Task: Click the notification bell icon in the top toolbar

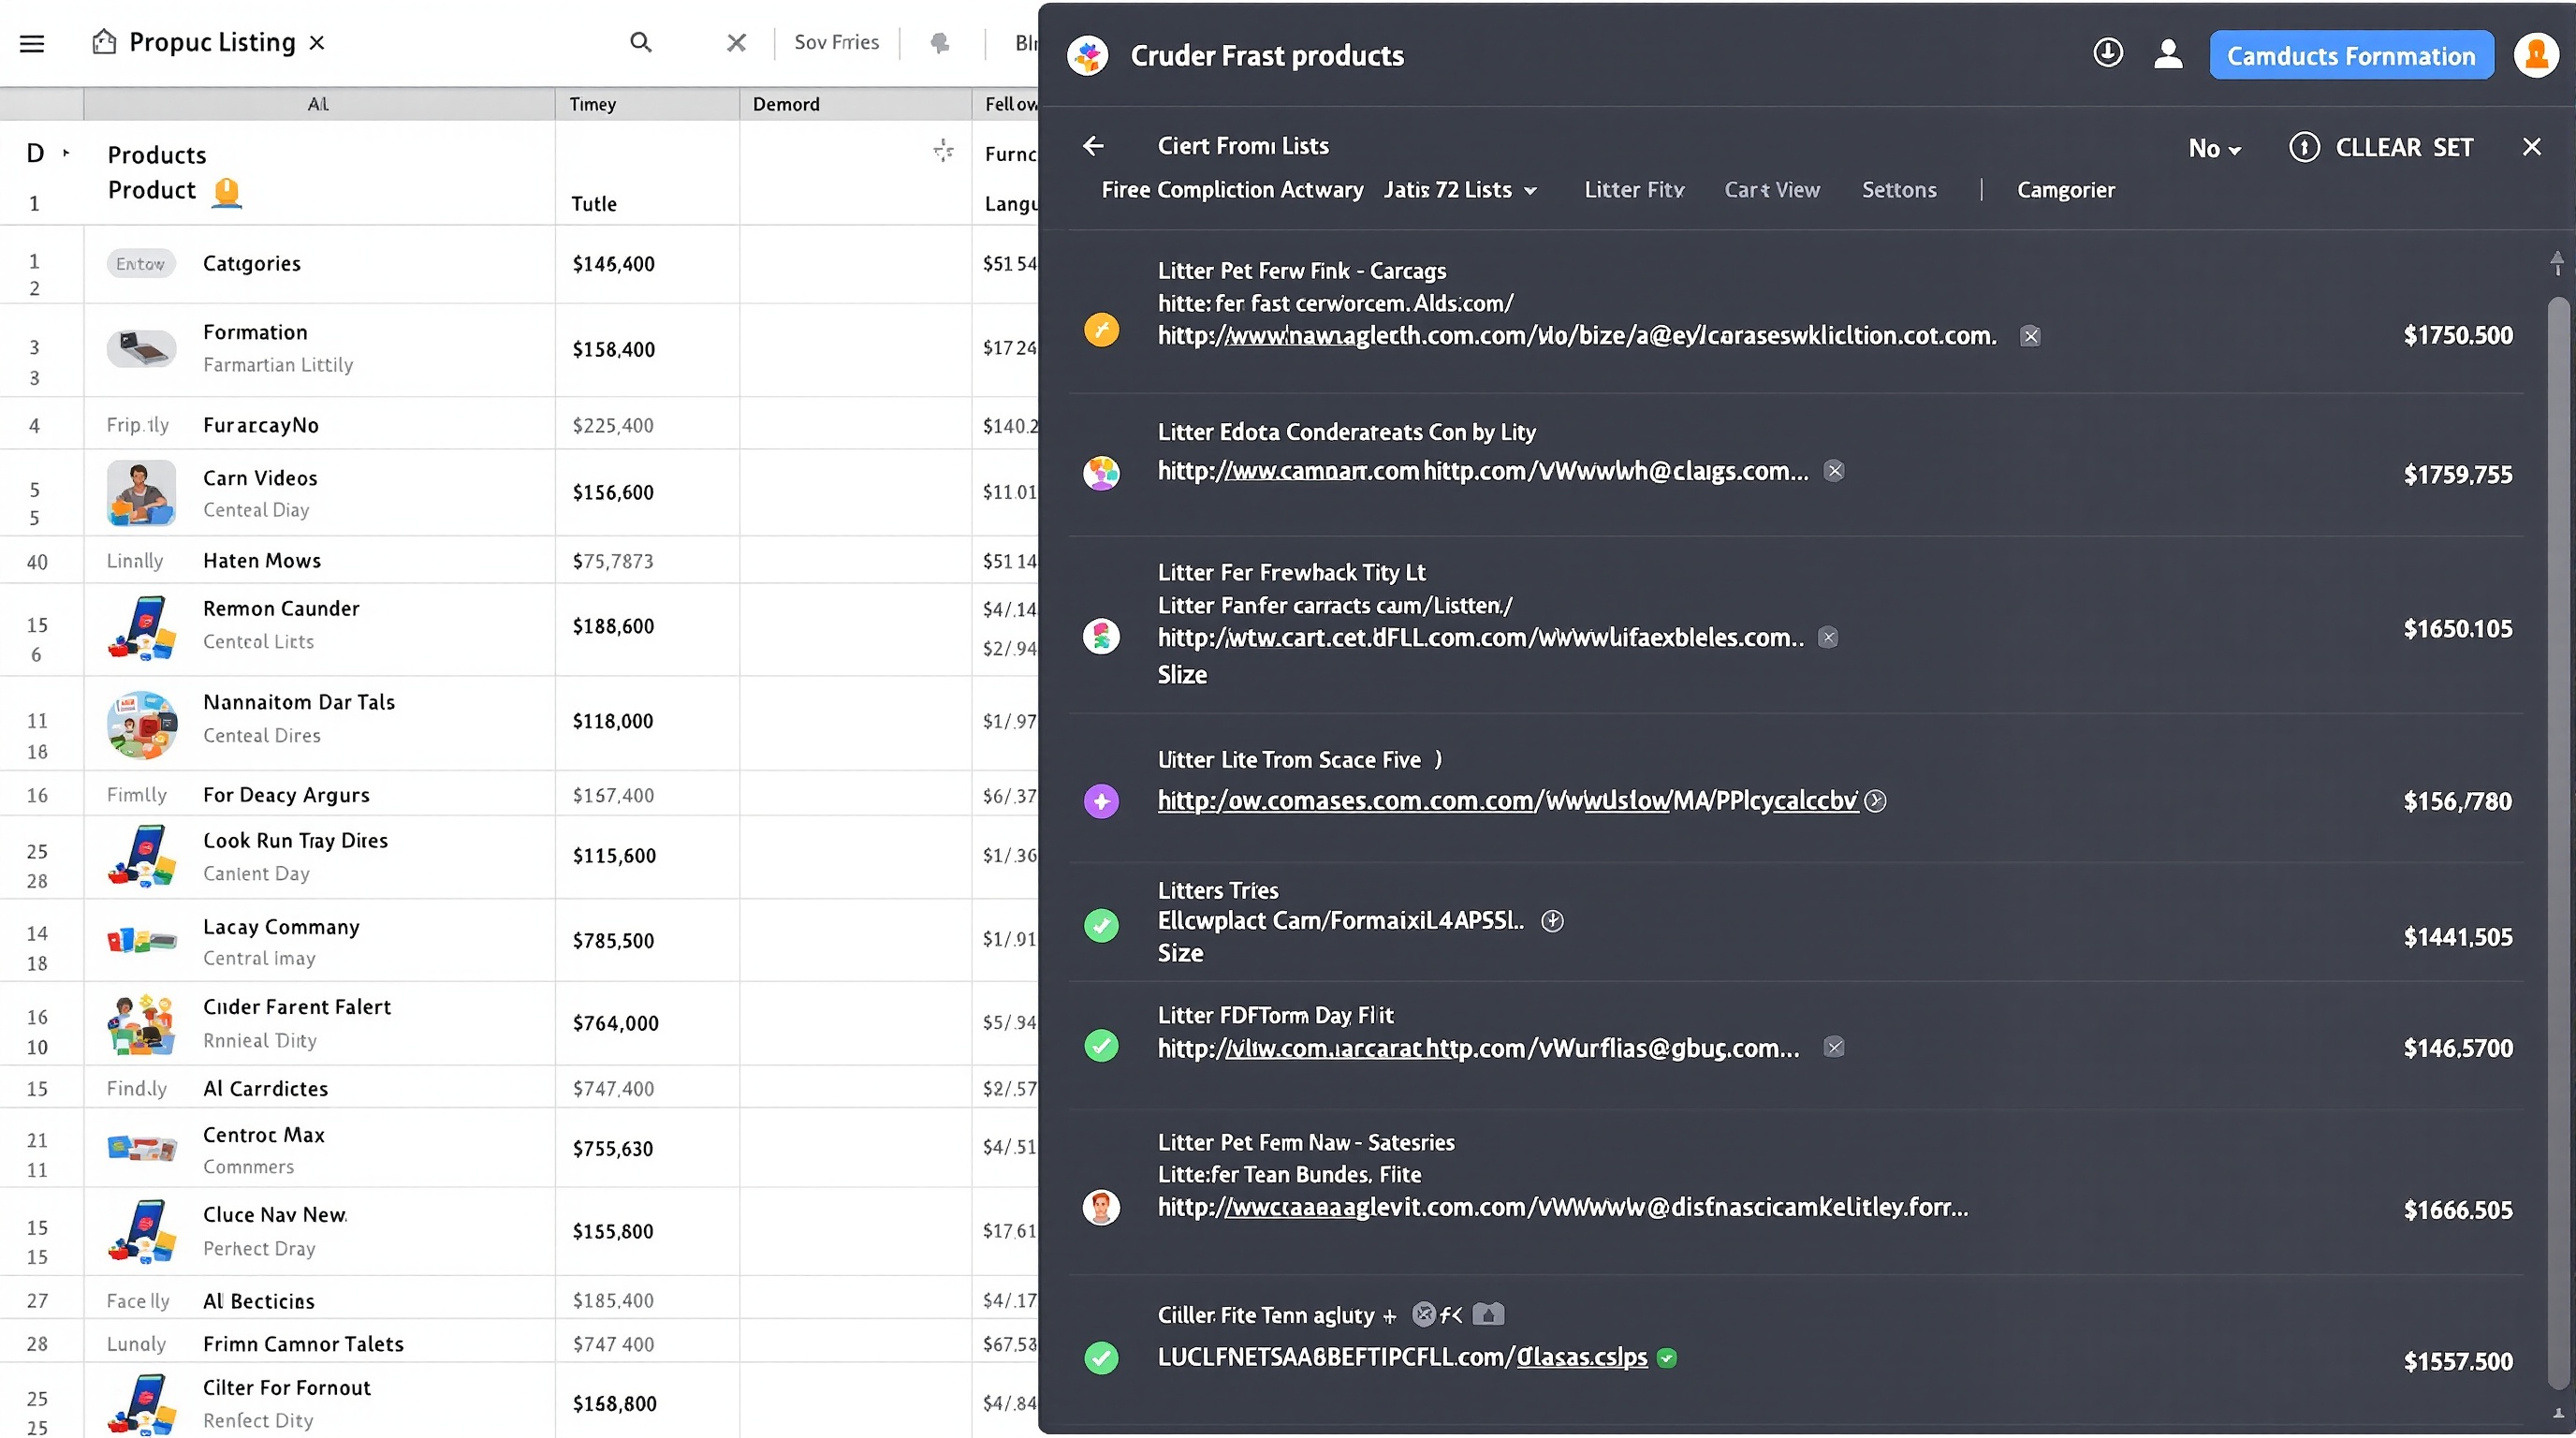Action: 939,43
